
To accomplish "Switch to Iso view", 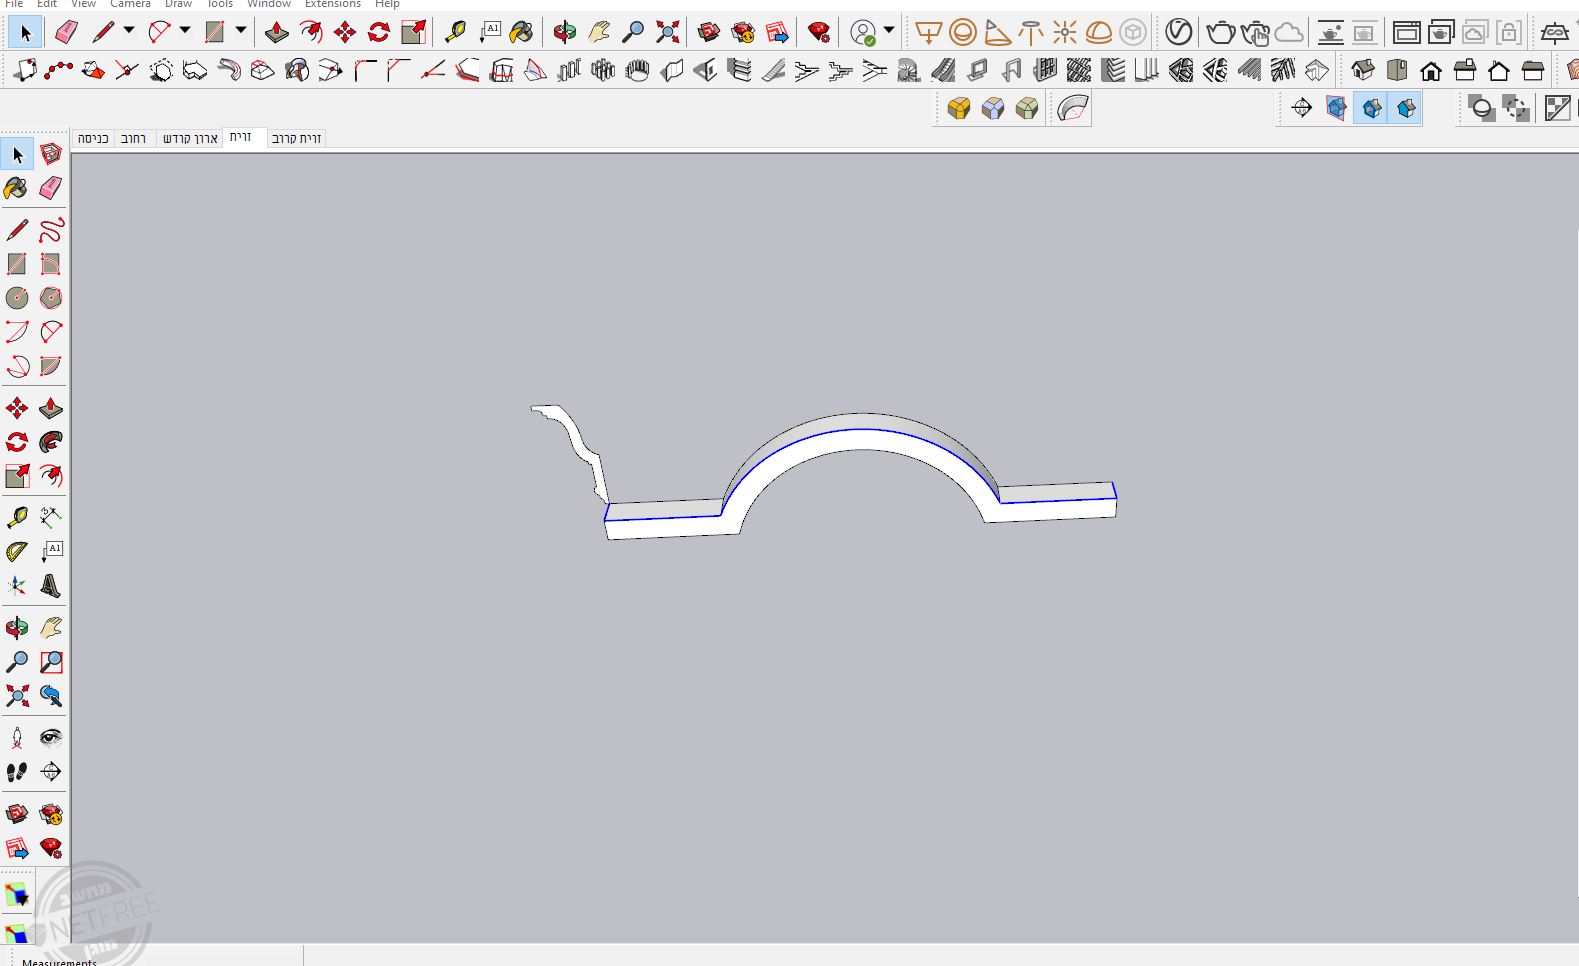I will (x=1363, y=71).
